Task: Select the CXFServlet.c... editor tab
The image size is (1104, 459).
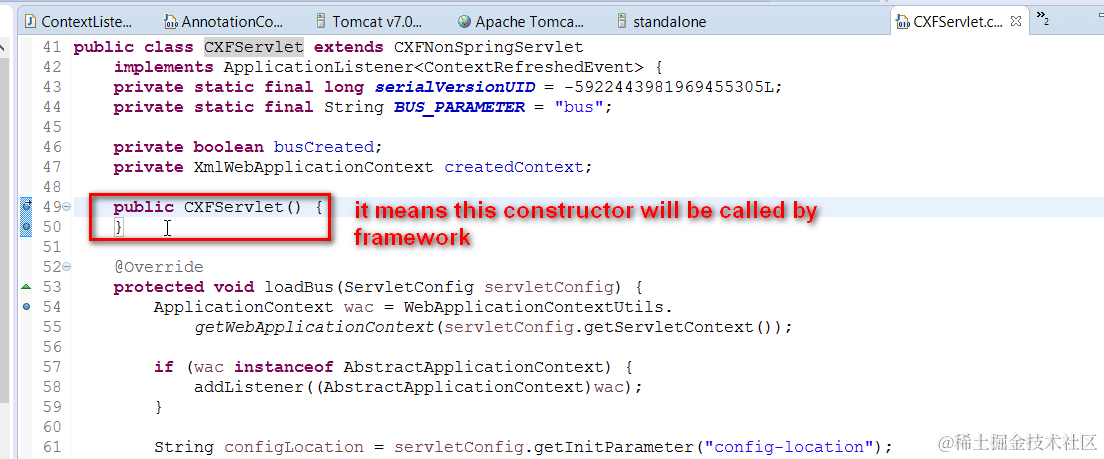Action: [958, 23]
